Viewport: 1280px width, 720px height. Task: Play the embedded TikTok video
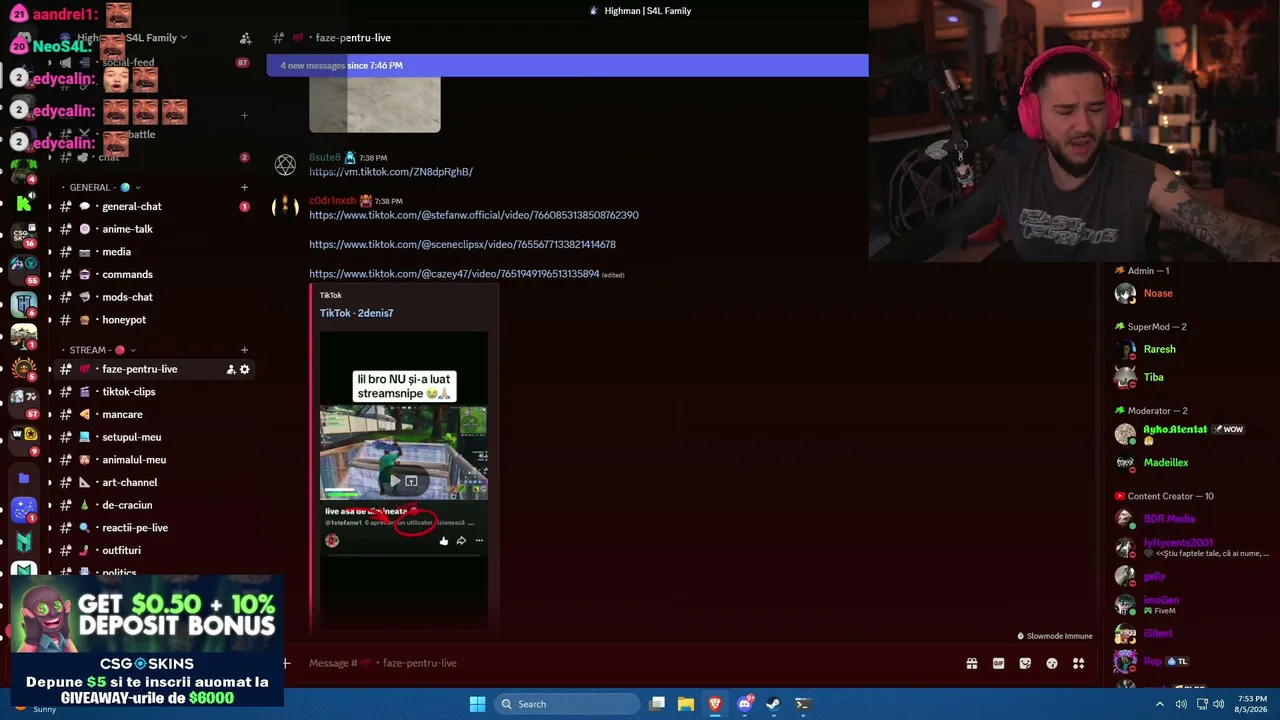396,481
